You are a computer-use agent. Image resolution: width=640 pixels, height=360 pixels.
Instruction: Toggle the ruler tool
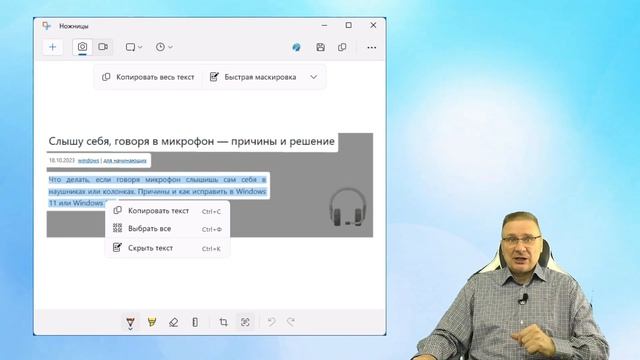coord(195,322)
